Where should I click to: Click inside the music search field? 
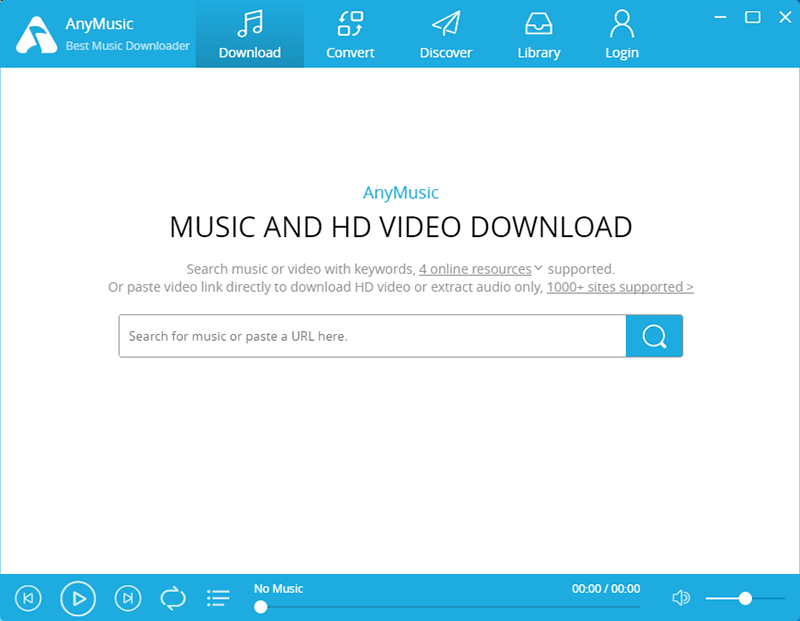370,336
